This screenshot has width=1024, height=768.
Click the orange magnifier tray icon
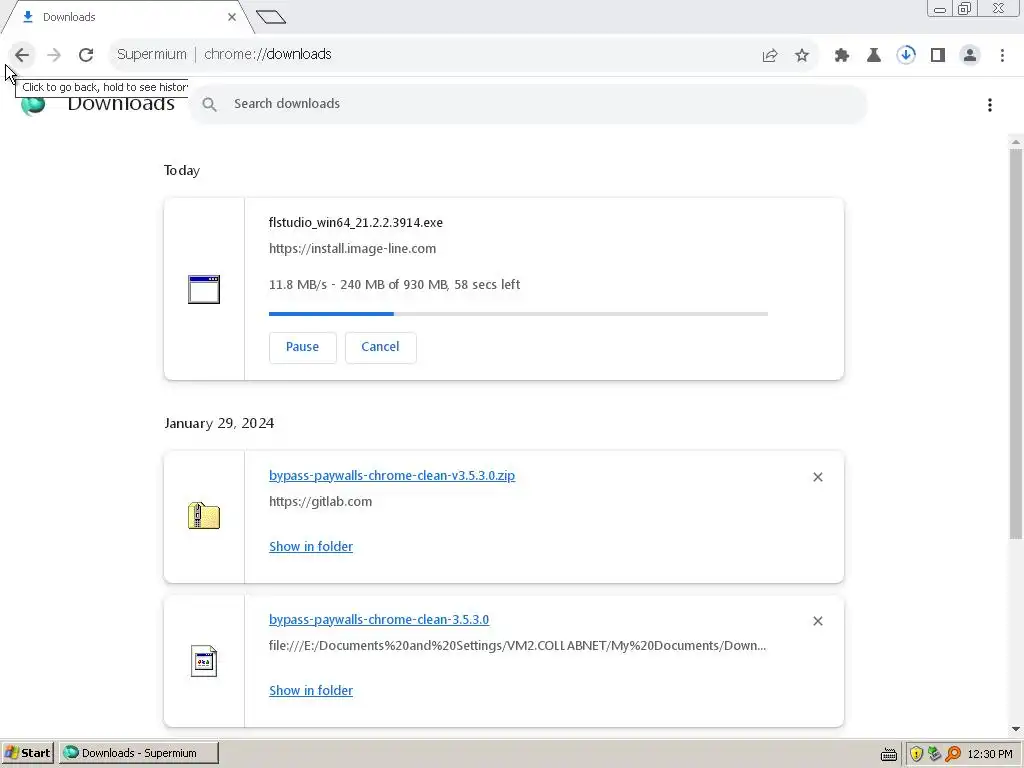pyautogui.click(x=953, y=754)
